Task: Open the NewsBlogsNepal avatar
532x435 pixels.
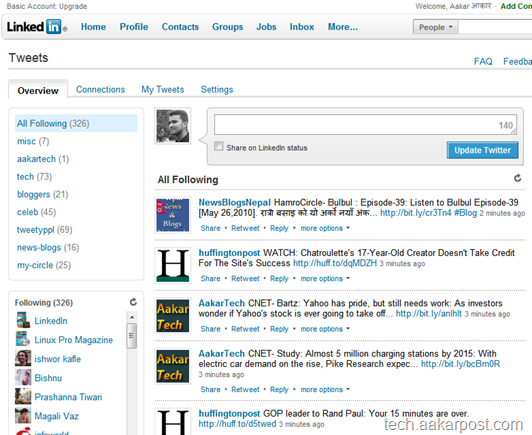Action: 173,215
